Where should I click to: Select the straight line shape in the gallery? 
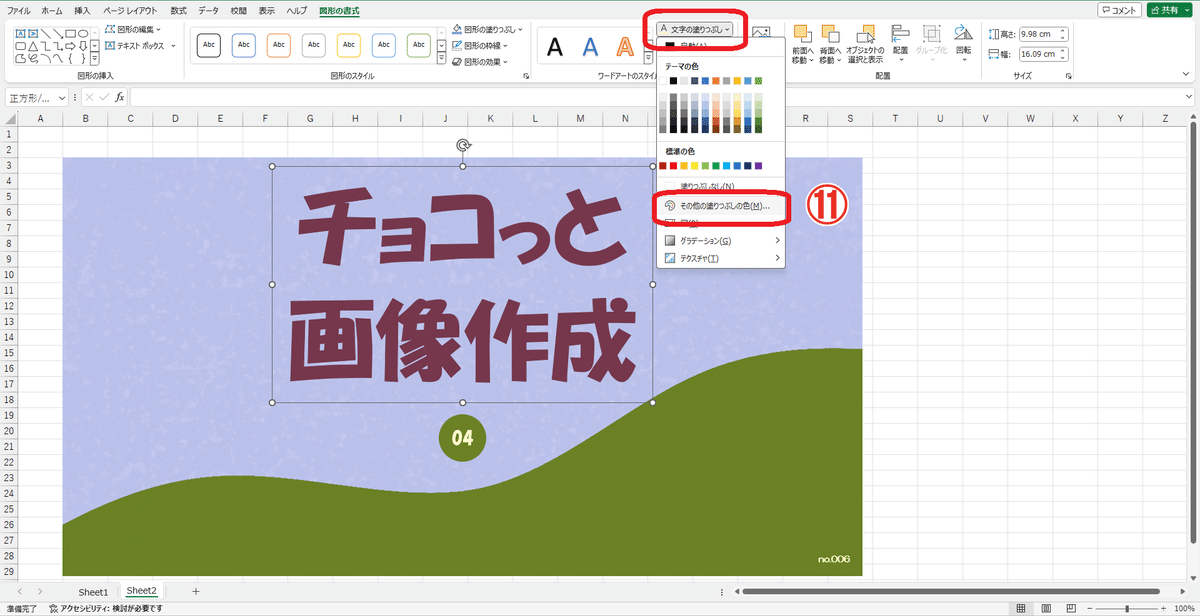48,33
